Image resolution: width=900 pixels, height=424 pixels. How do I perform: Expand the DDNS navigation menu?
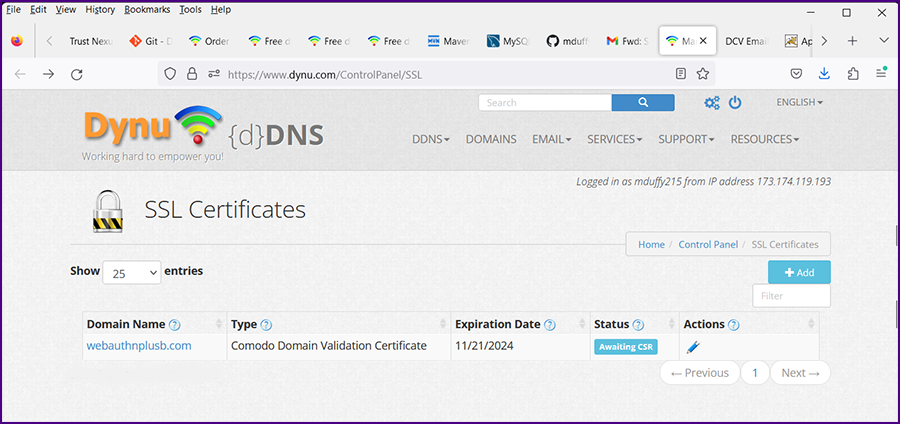point(431,140)
